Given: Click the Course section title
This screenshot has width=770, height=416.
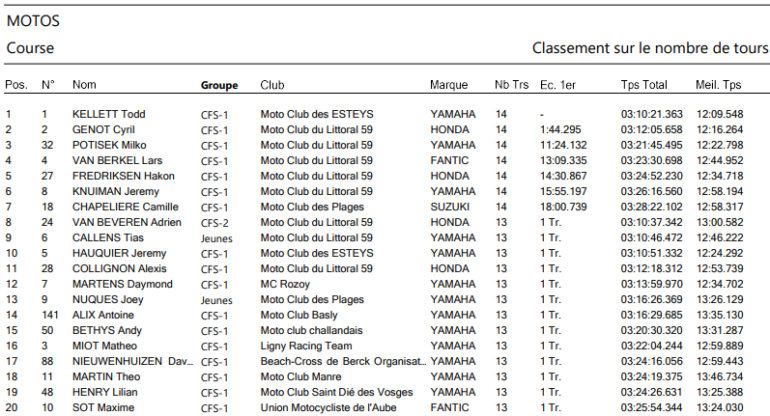Looking at the screenshot, I should [x=30, y=48].
